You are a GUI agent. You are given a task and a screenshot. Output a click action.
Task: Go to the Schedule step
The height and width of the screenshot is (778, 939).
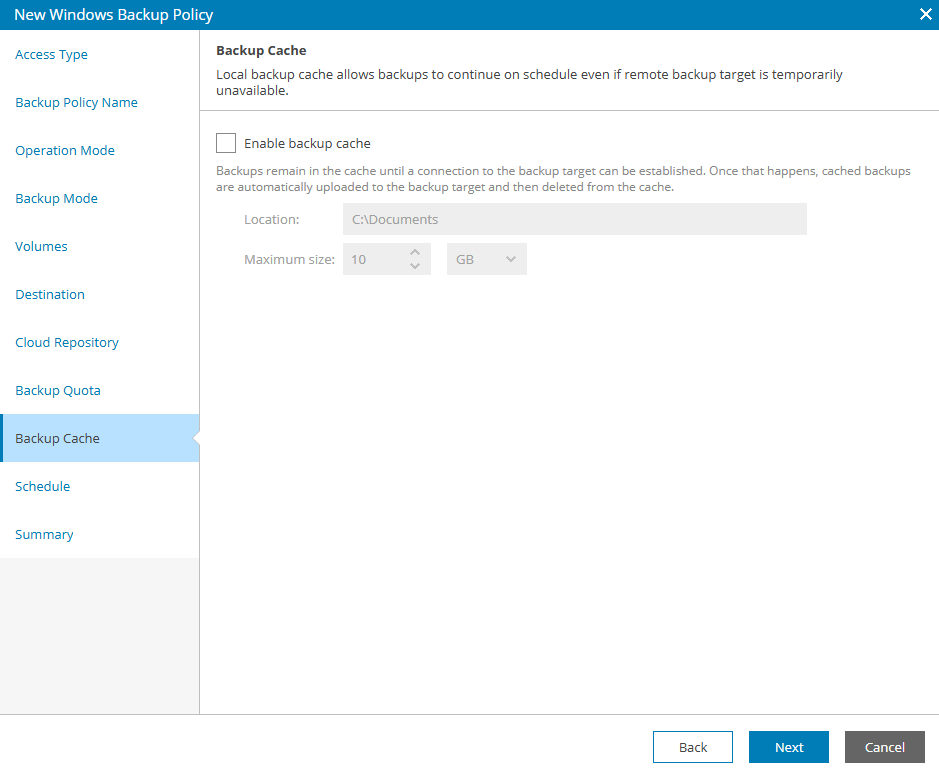tap(43, 487)
